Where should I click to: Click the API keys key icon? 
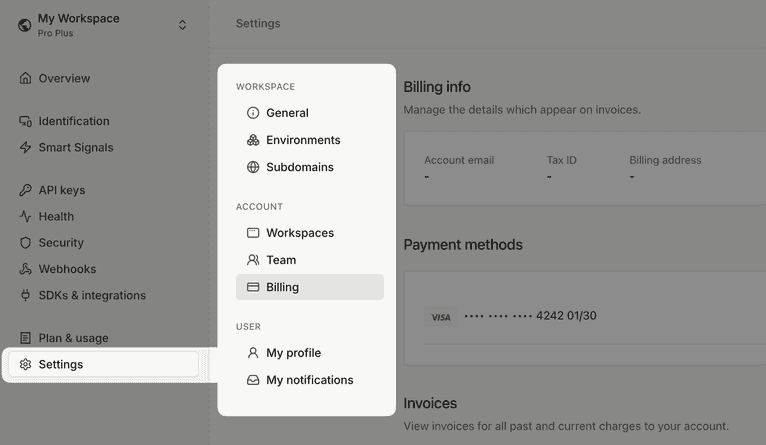[26, 190]
